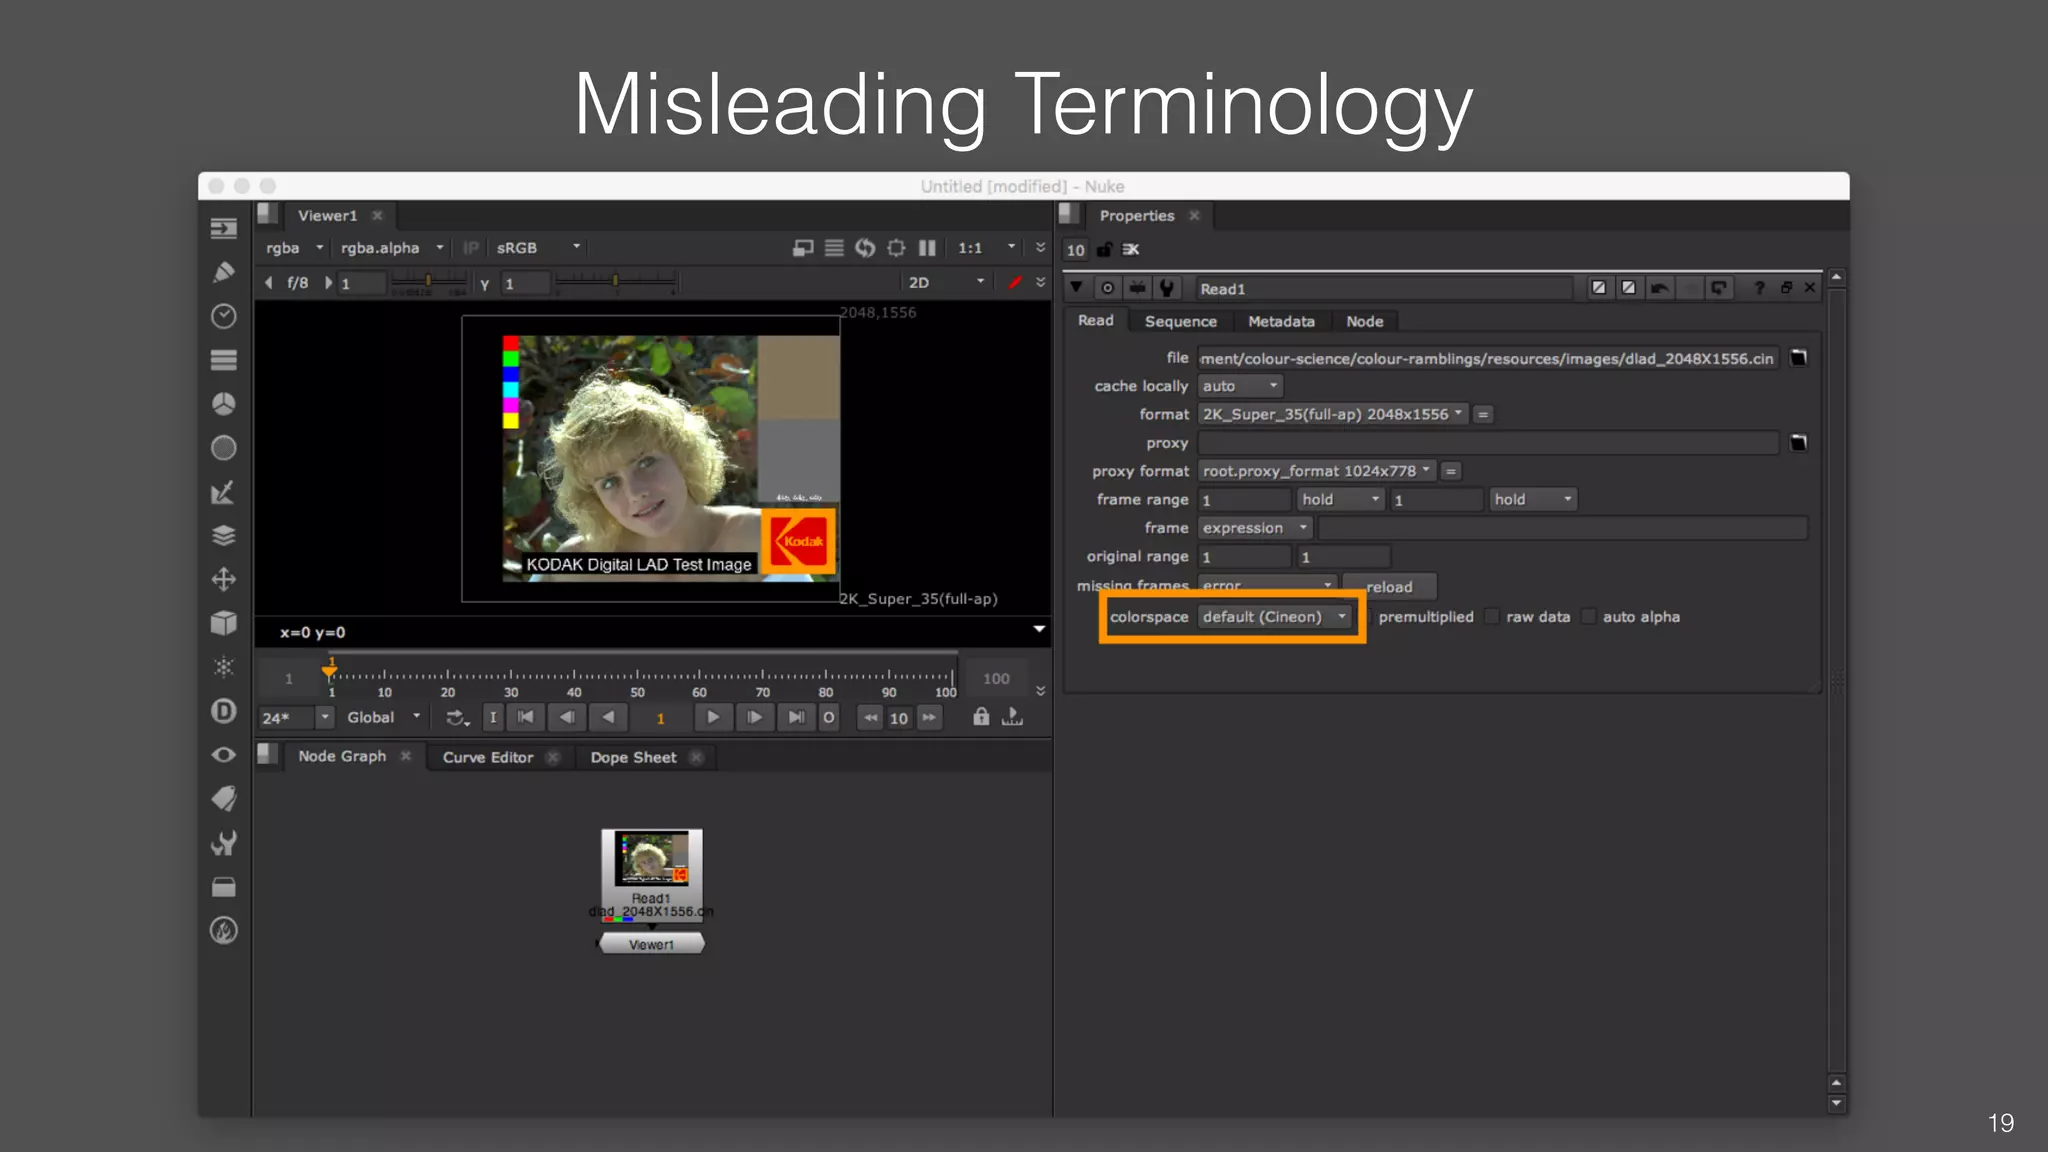
Task: Open the FurnaceCore plugins icon
Action: point(224,931)
